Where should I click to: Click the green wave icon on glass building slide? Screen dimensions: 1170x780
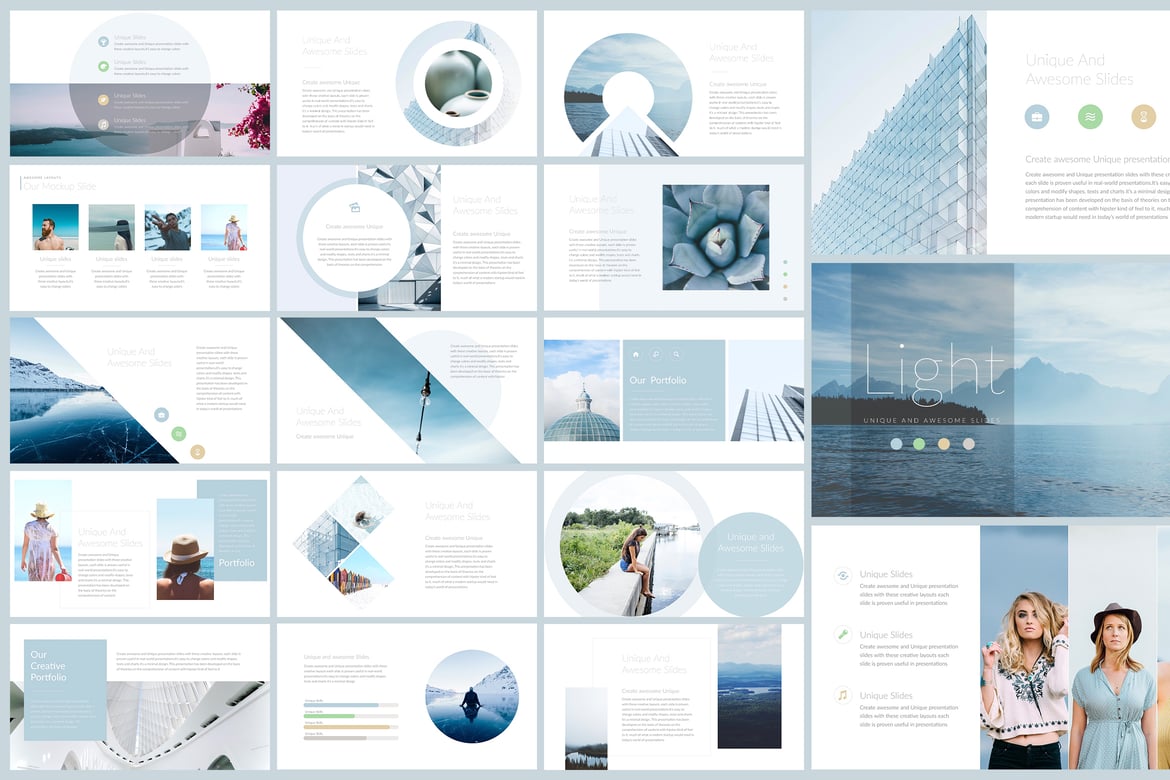1090,116
